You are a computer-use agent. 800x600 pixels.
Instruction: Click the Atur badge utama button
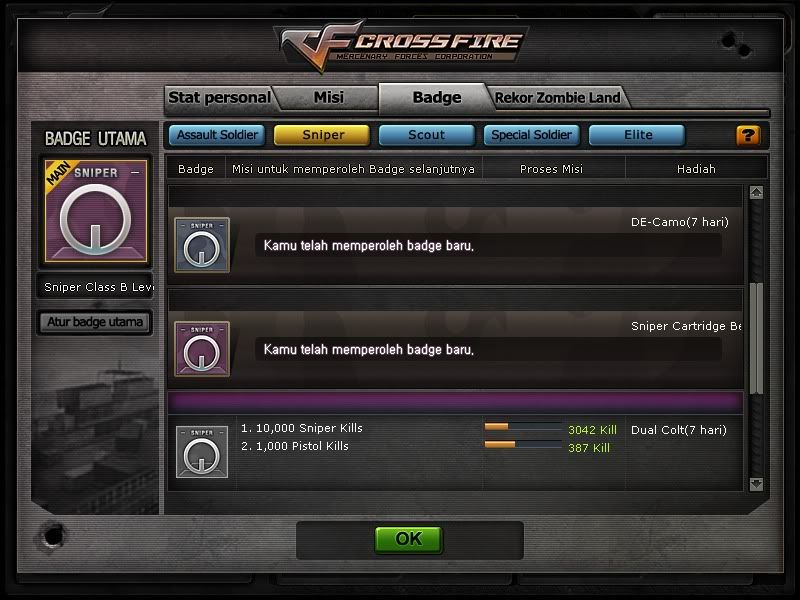[95, 322]
